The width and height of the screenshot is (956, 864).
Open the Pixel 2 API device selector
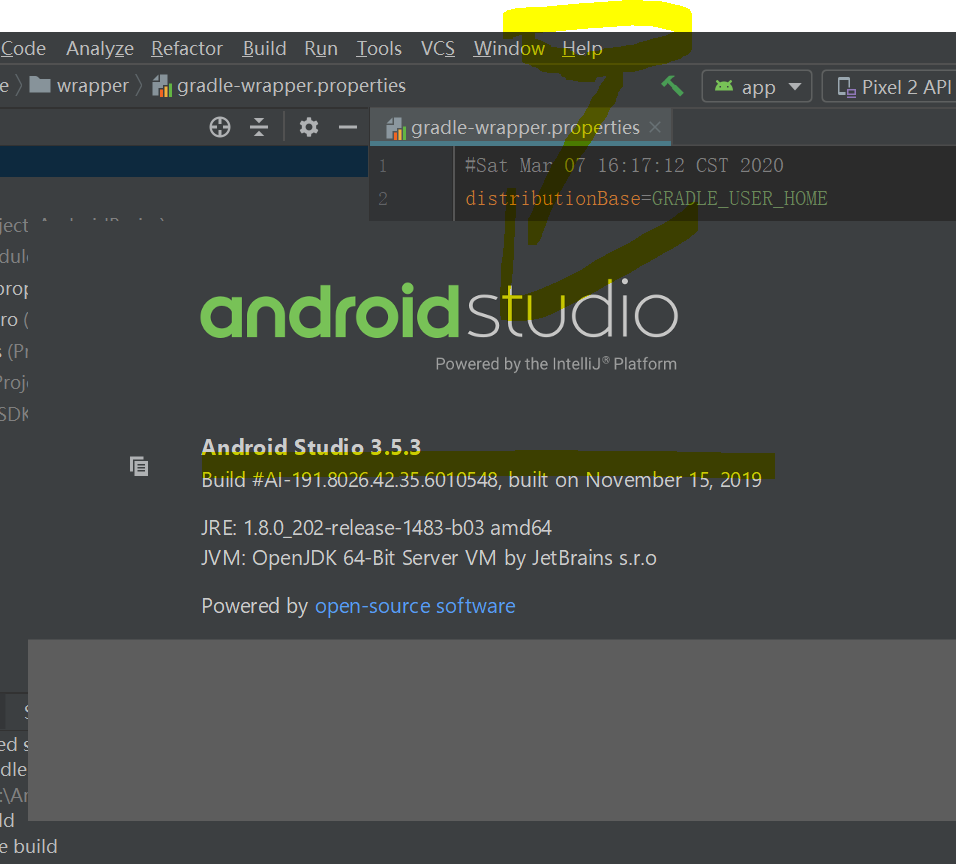(x=891, y=87)
